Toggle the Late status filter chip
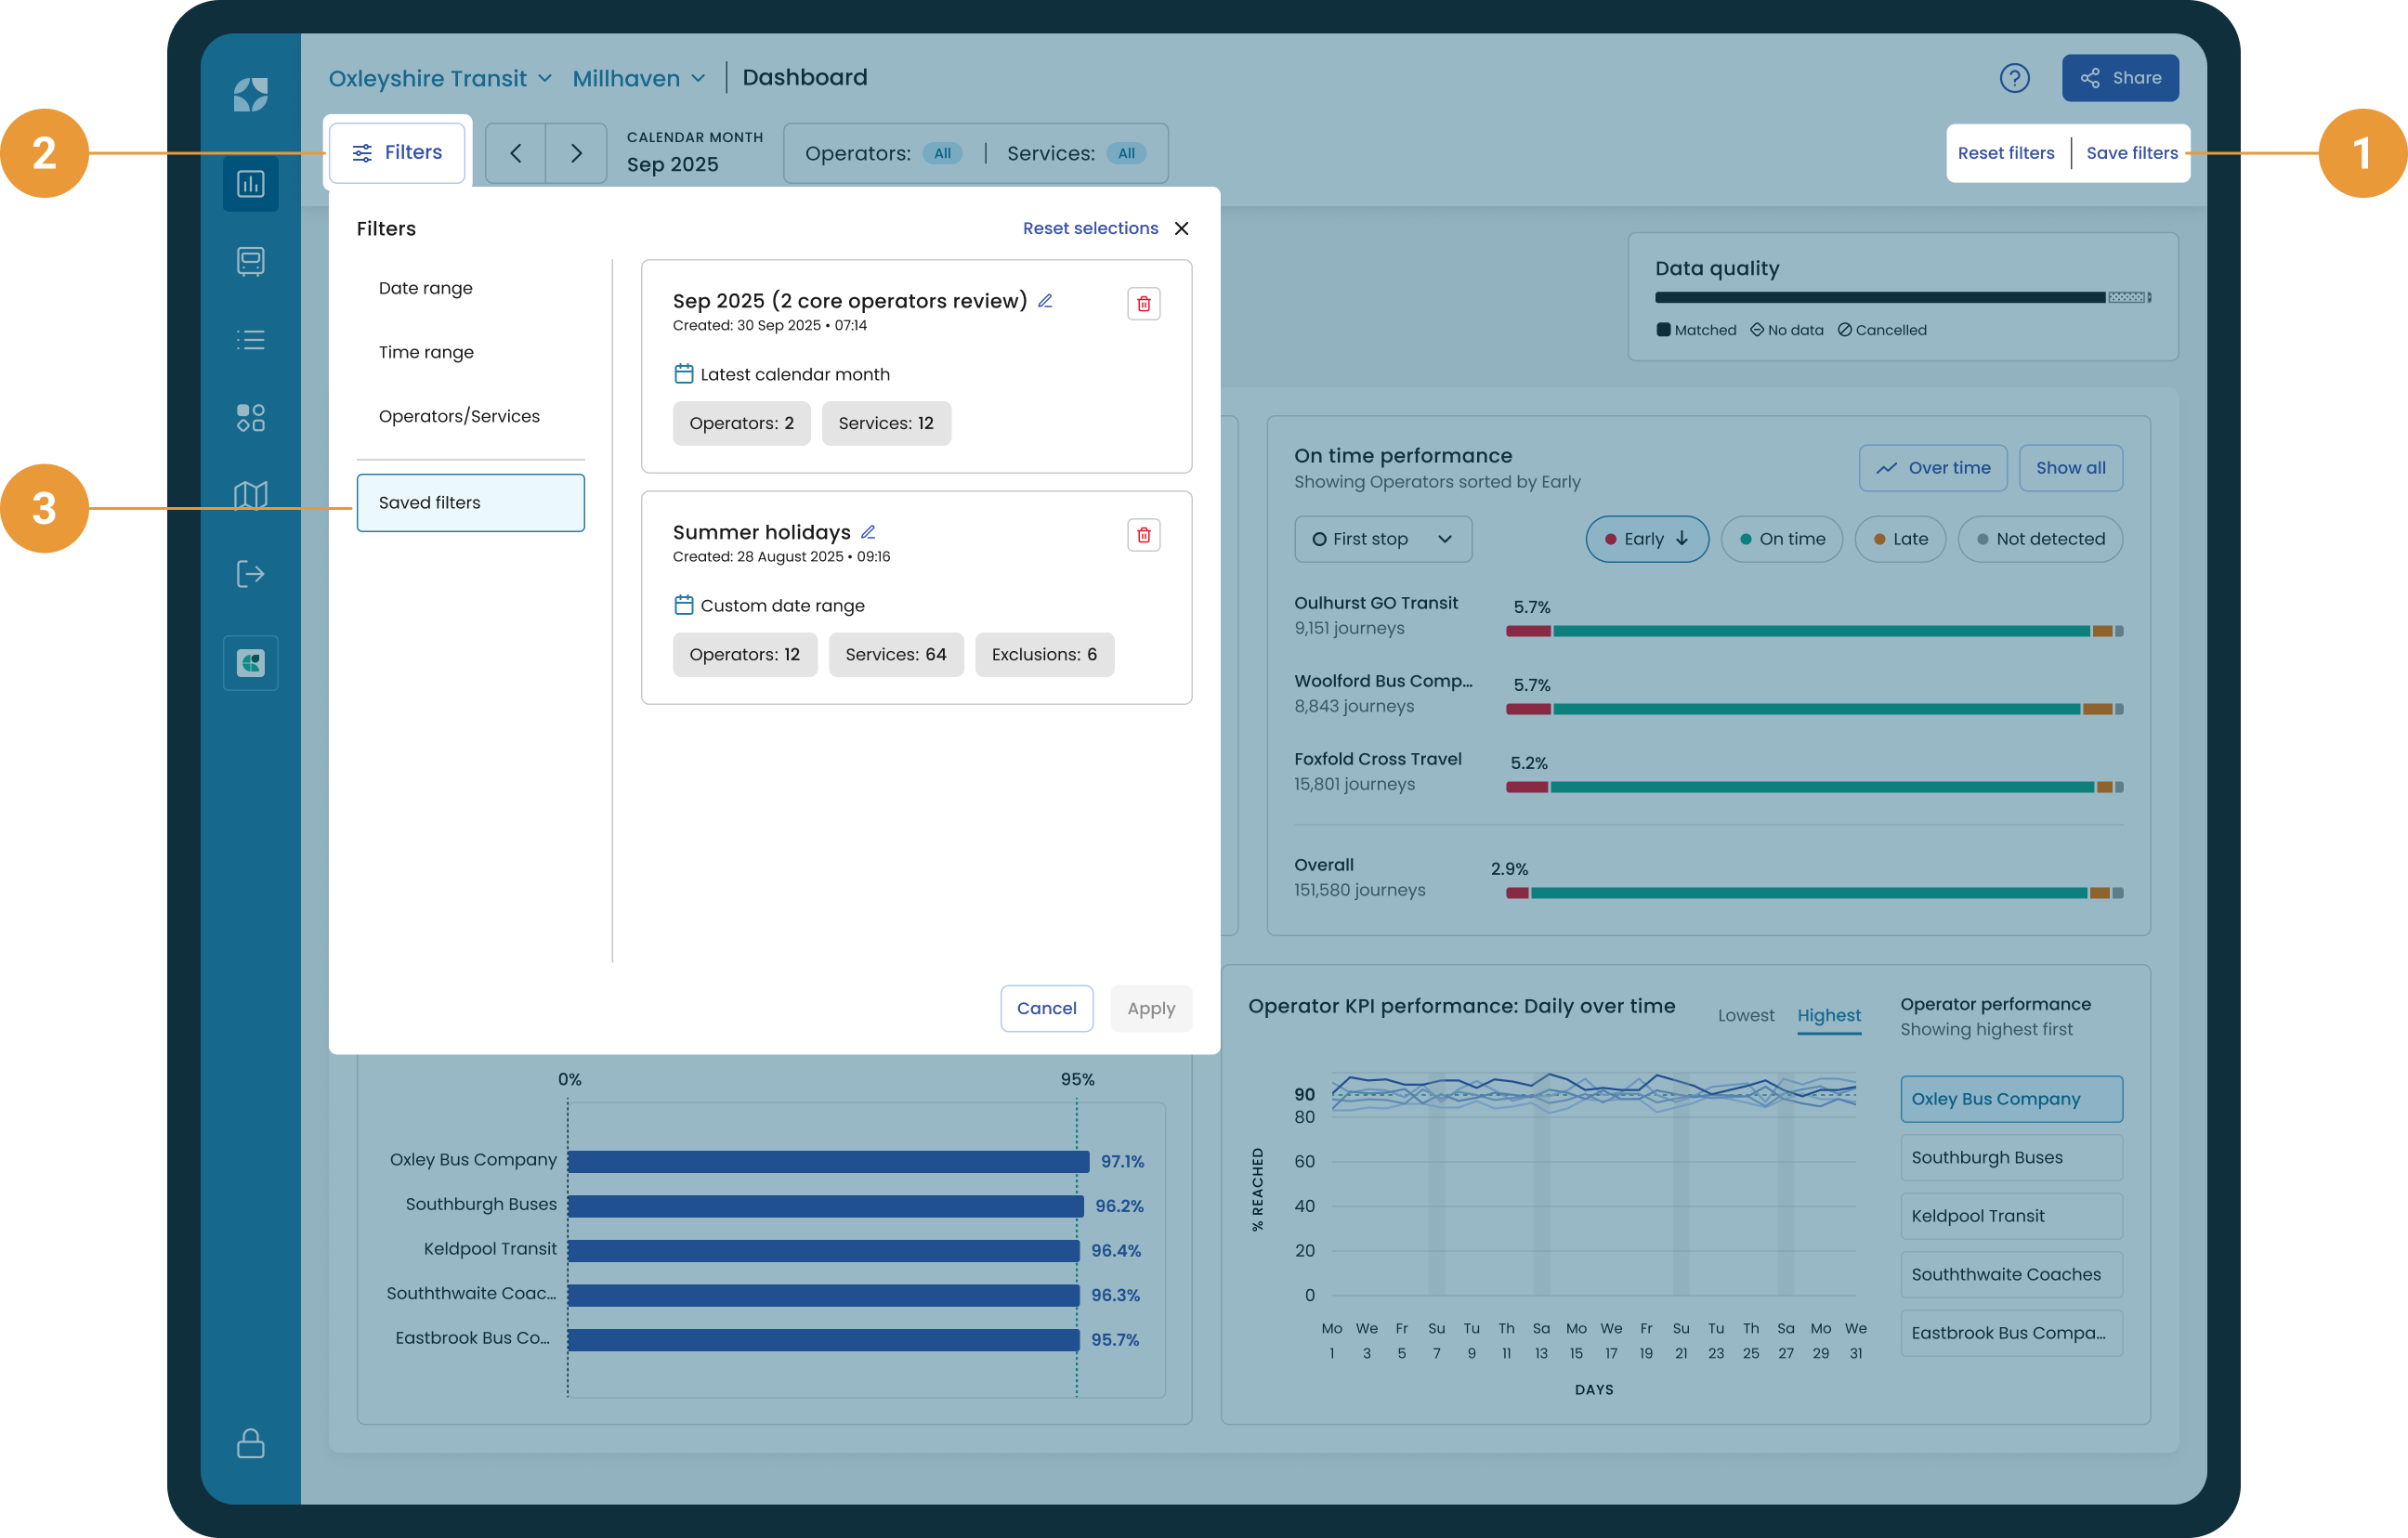 (1899, 539)
